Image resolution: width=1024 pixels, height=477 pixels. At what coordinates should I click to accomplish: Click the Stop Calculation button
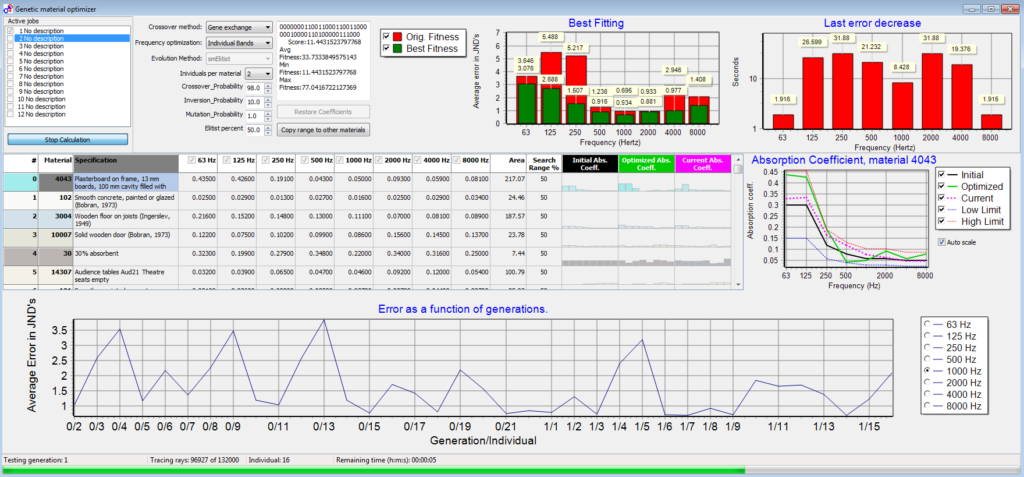(68, 139)
